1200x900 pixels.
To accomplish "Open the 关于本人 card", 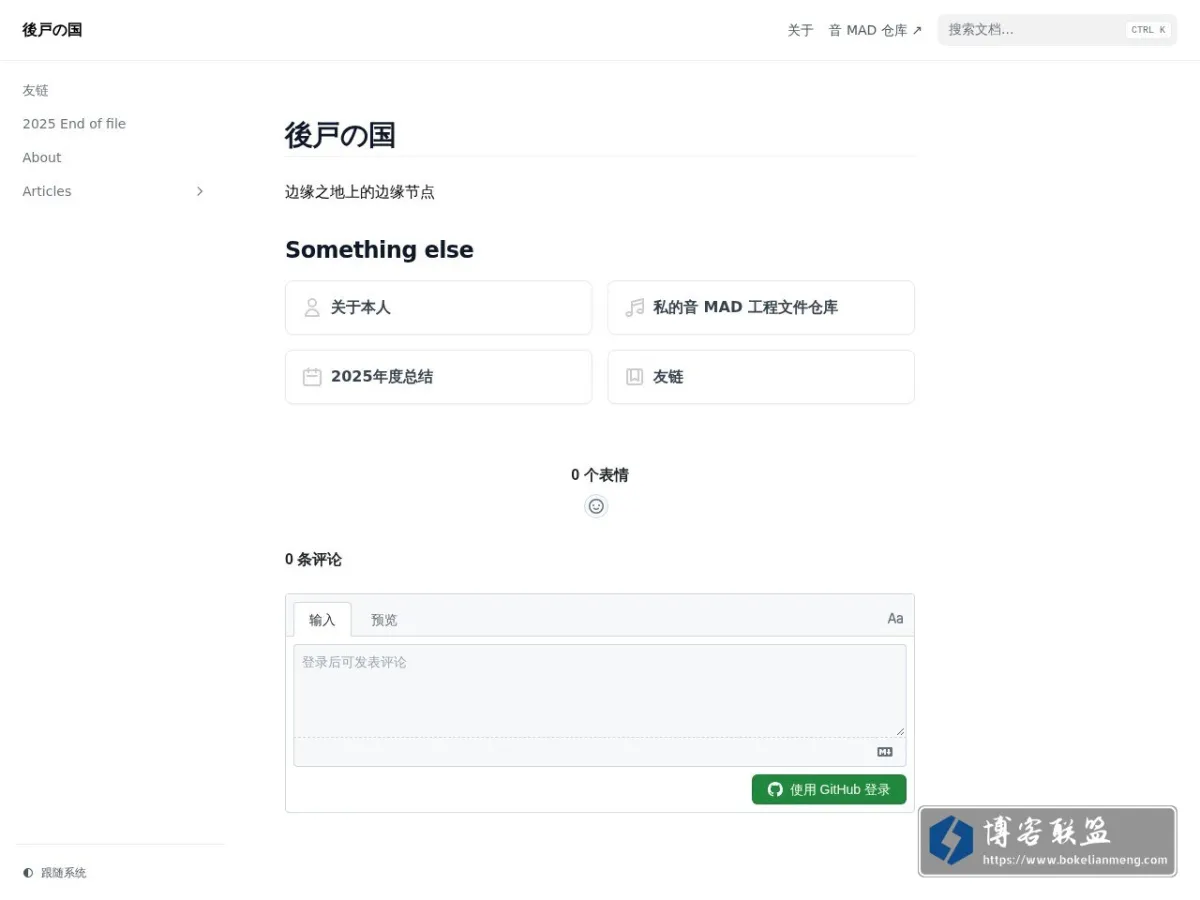I will [x=438, y=307].
